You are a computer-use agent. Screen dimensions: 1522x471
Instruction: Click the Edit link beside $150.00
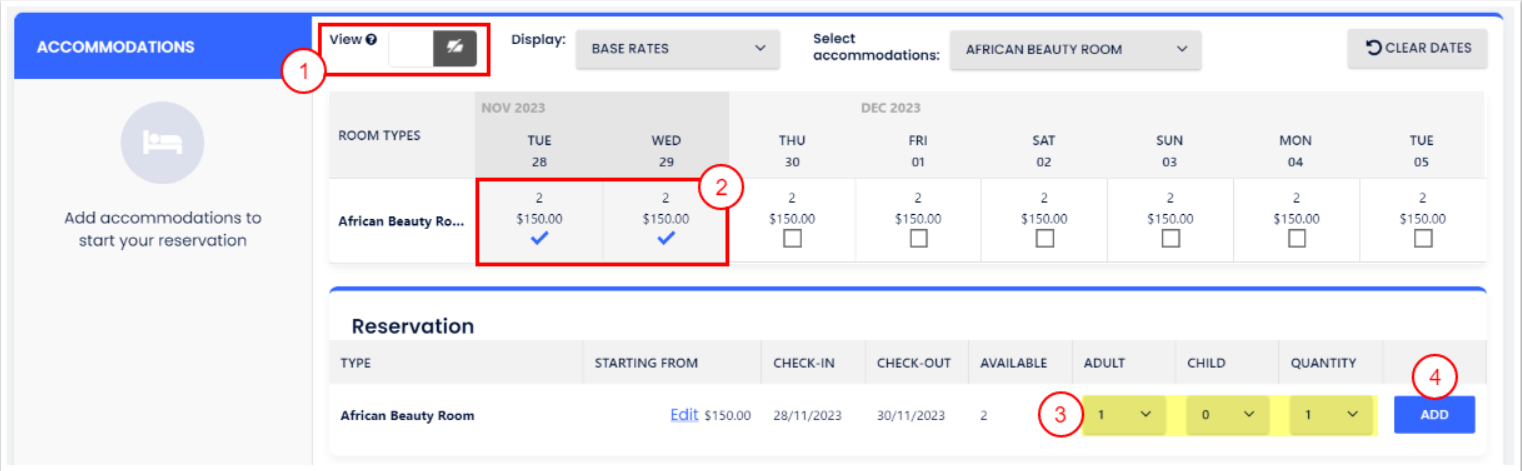click(x=684, y=414)
